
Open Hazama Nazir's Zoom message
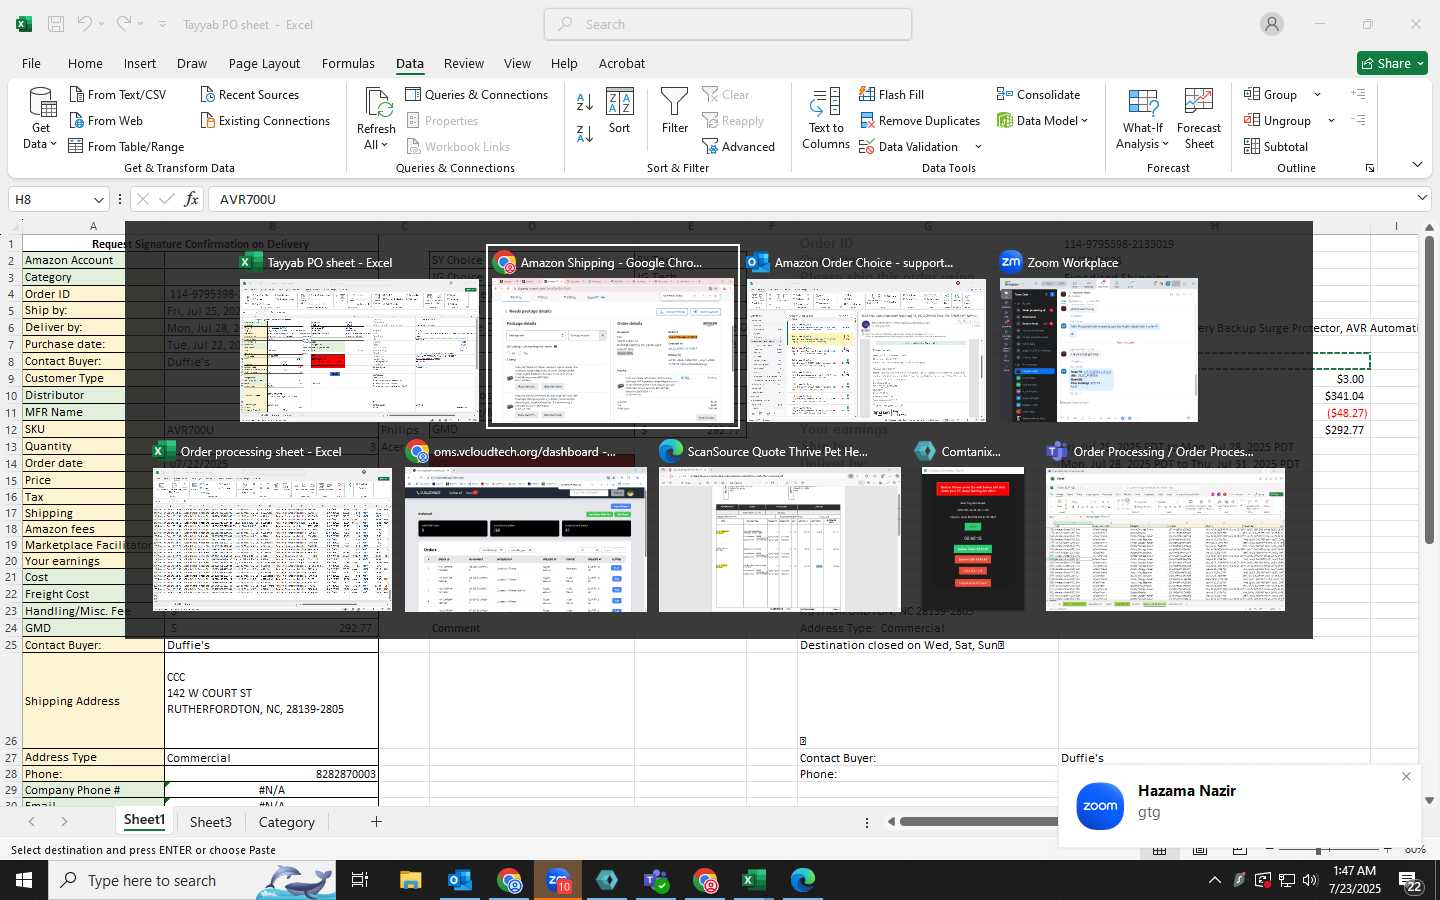click(1240, 805)
